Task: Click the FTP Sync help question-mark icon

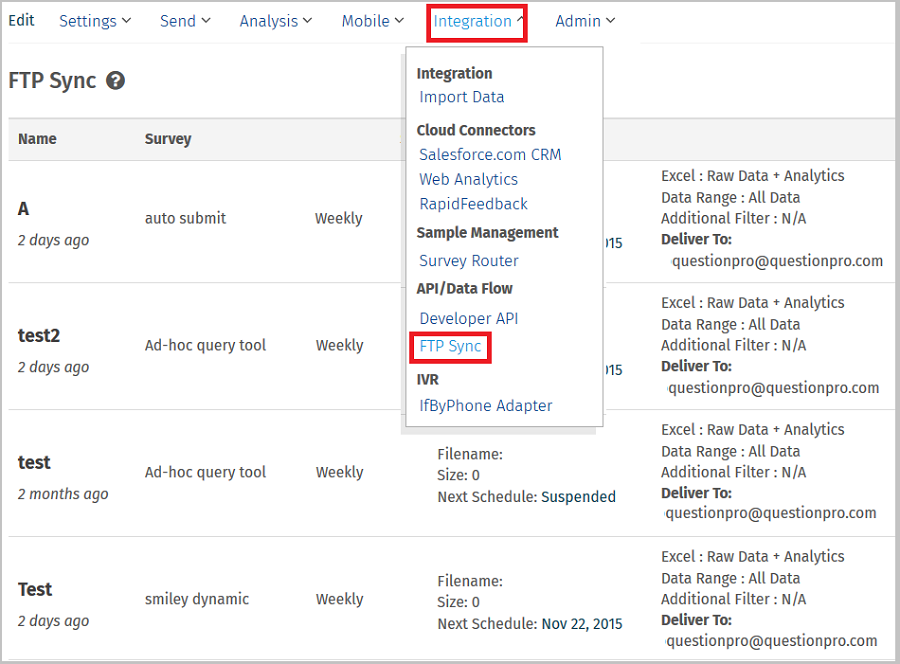Action: tap(116, 81)
